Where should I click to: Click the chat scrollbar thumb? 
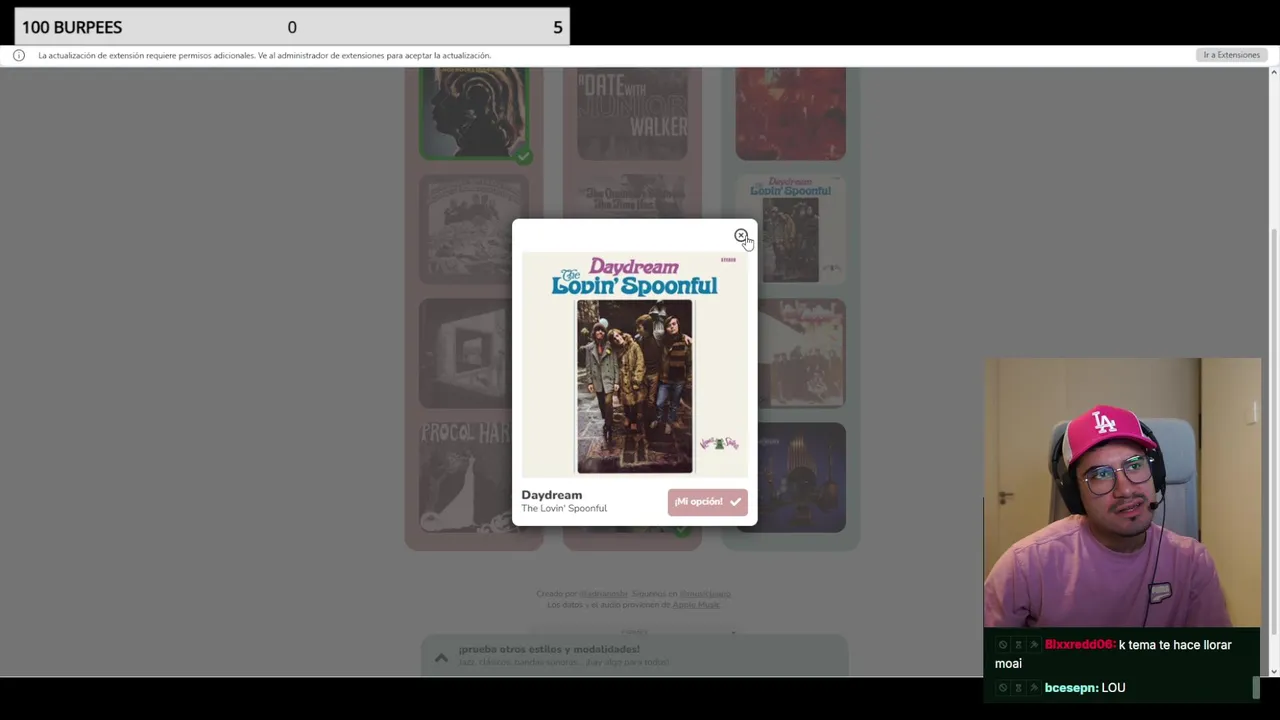click(1257, 688)
